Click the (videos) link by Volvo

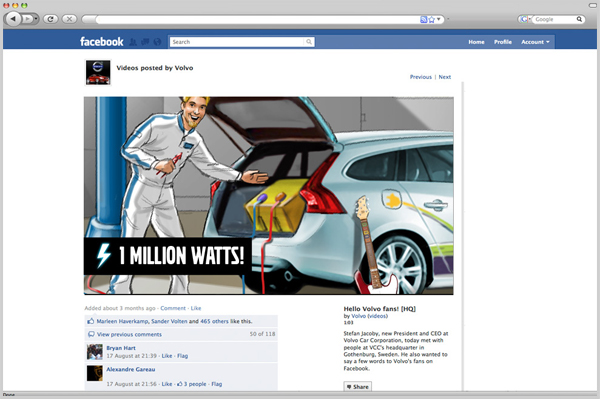pyautogui.click(x=378, y=316)
